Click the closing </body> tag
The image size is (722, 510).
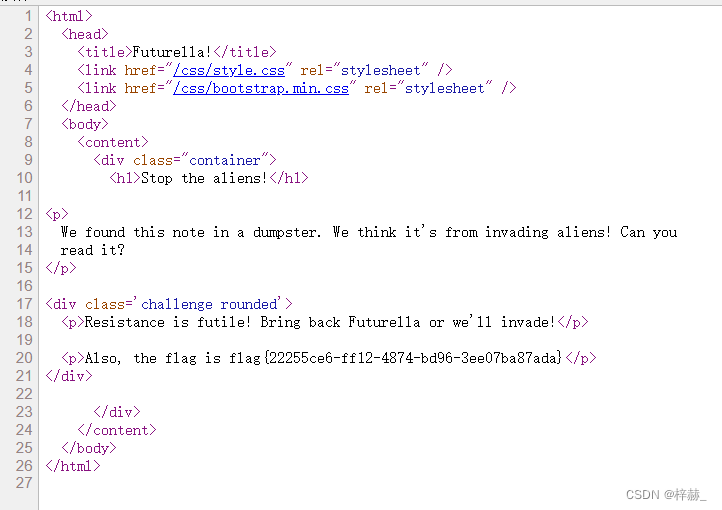[x=89, y=448]
